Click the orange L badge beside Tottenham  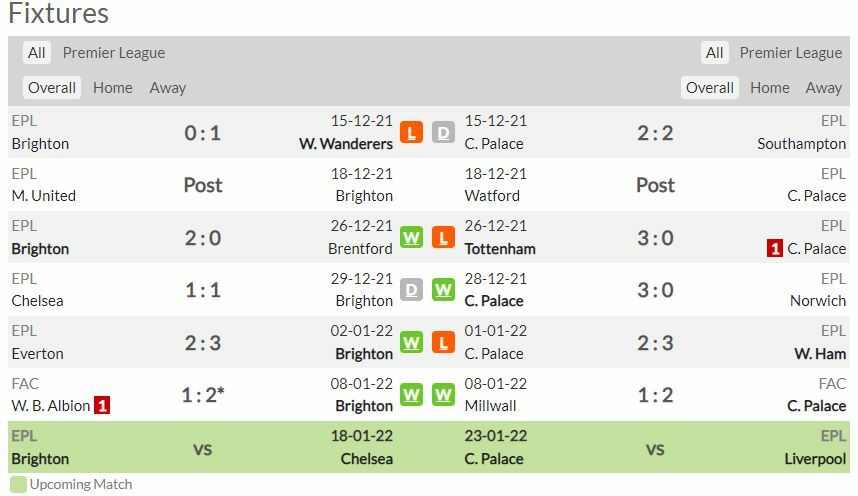click(444, 237)
